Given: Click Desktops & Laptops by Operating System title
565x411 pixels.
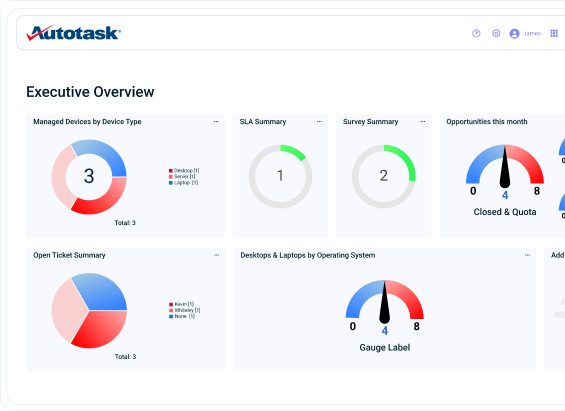Looking at the screenshot, I should tap(308, 255).
